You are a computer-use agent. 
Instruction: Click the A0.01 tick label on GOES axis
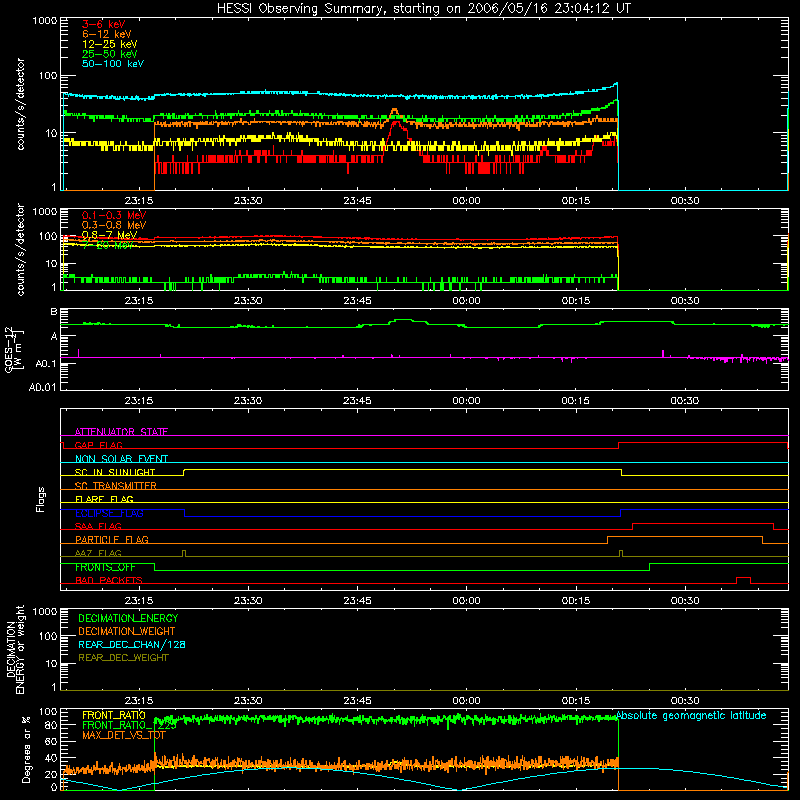point(42,387)
